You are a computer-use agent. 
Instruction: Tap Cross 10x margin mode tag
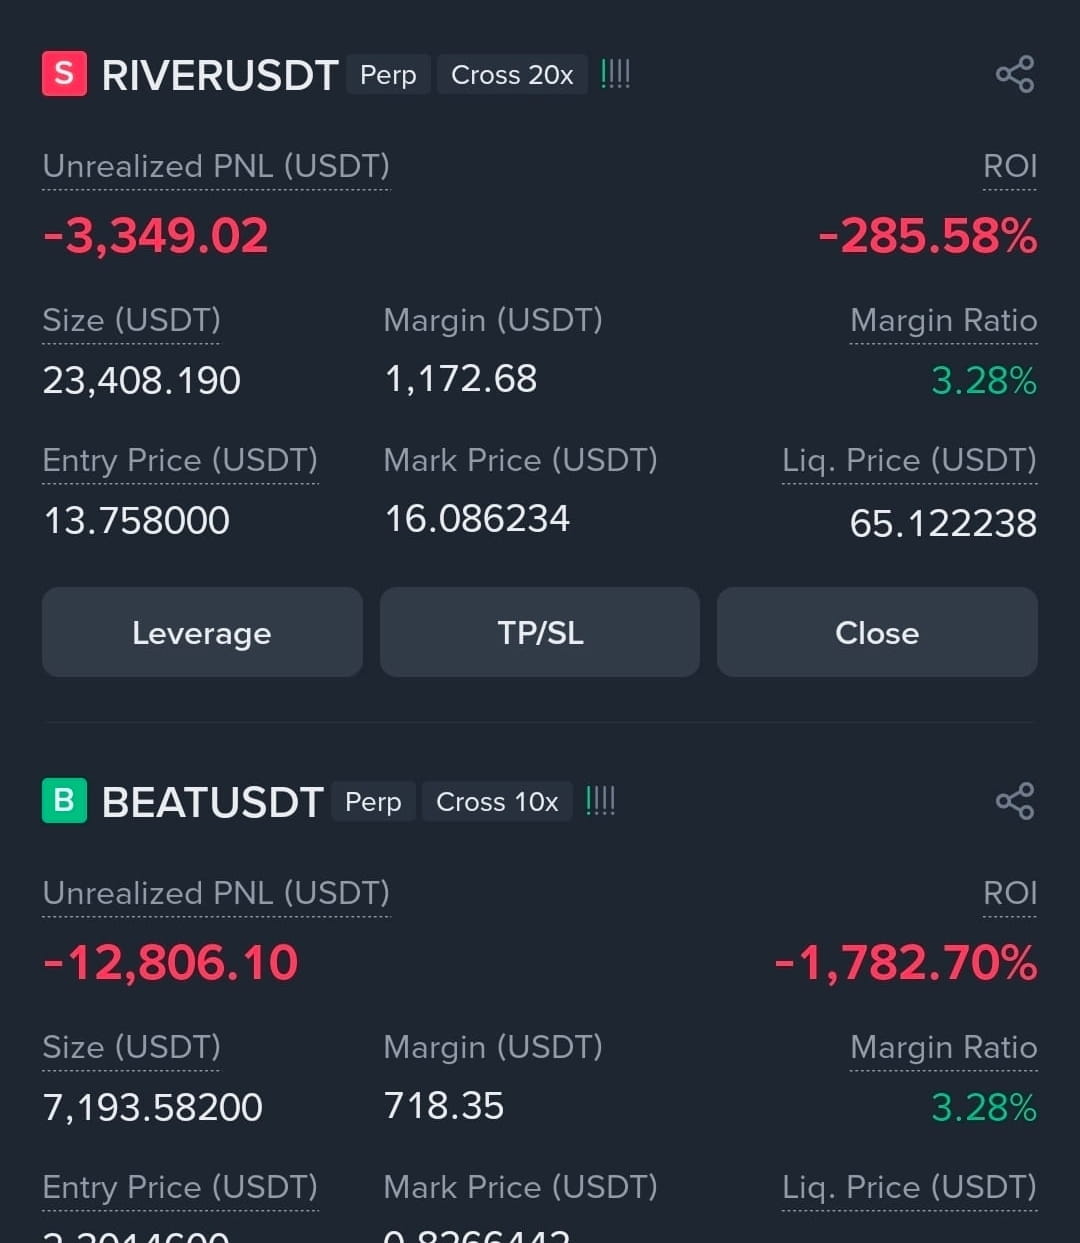497,802
